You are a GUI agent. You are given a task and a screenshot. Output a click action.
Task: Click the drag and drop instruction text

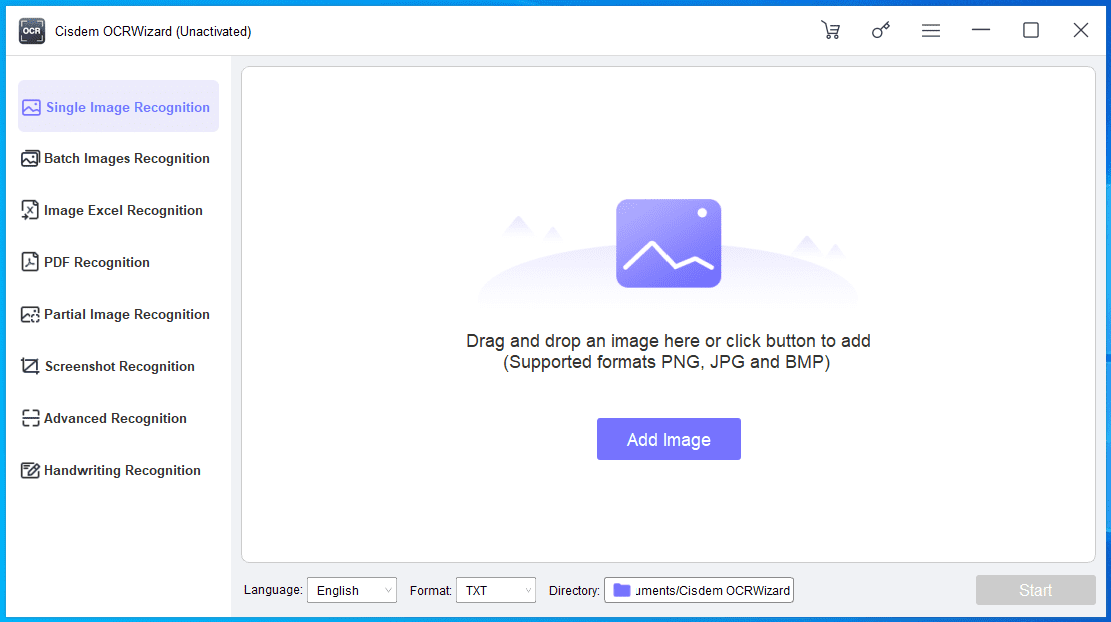pyautogui.click(x=668, y=341)
